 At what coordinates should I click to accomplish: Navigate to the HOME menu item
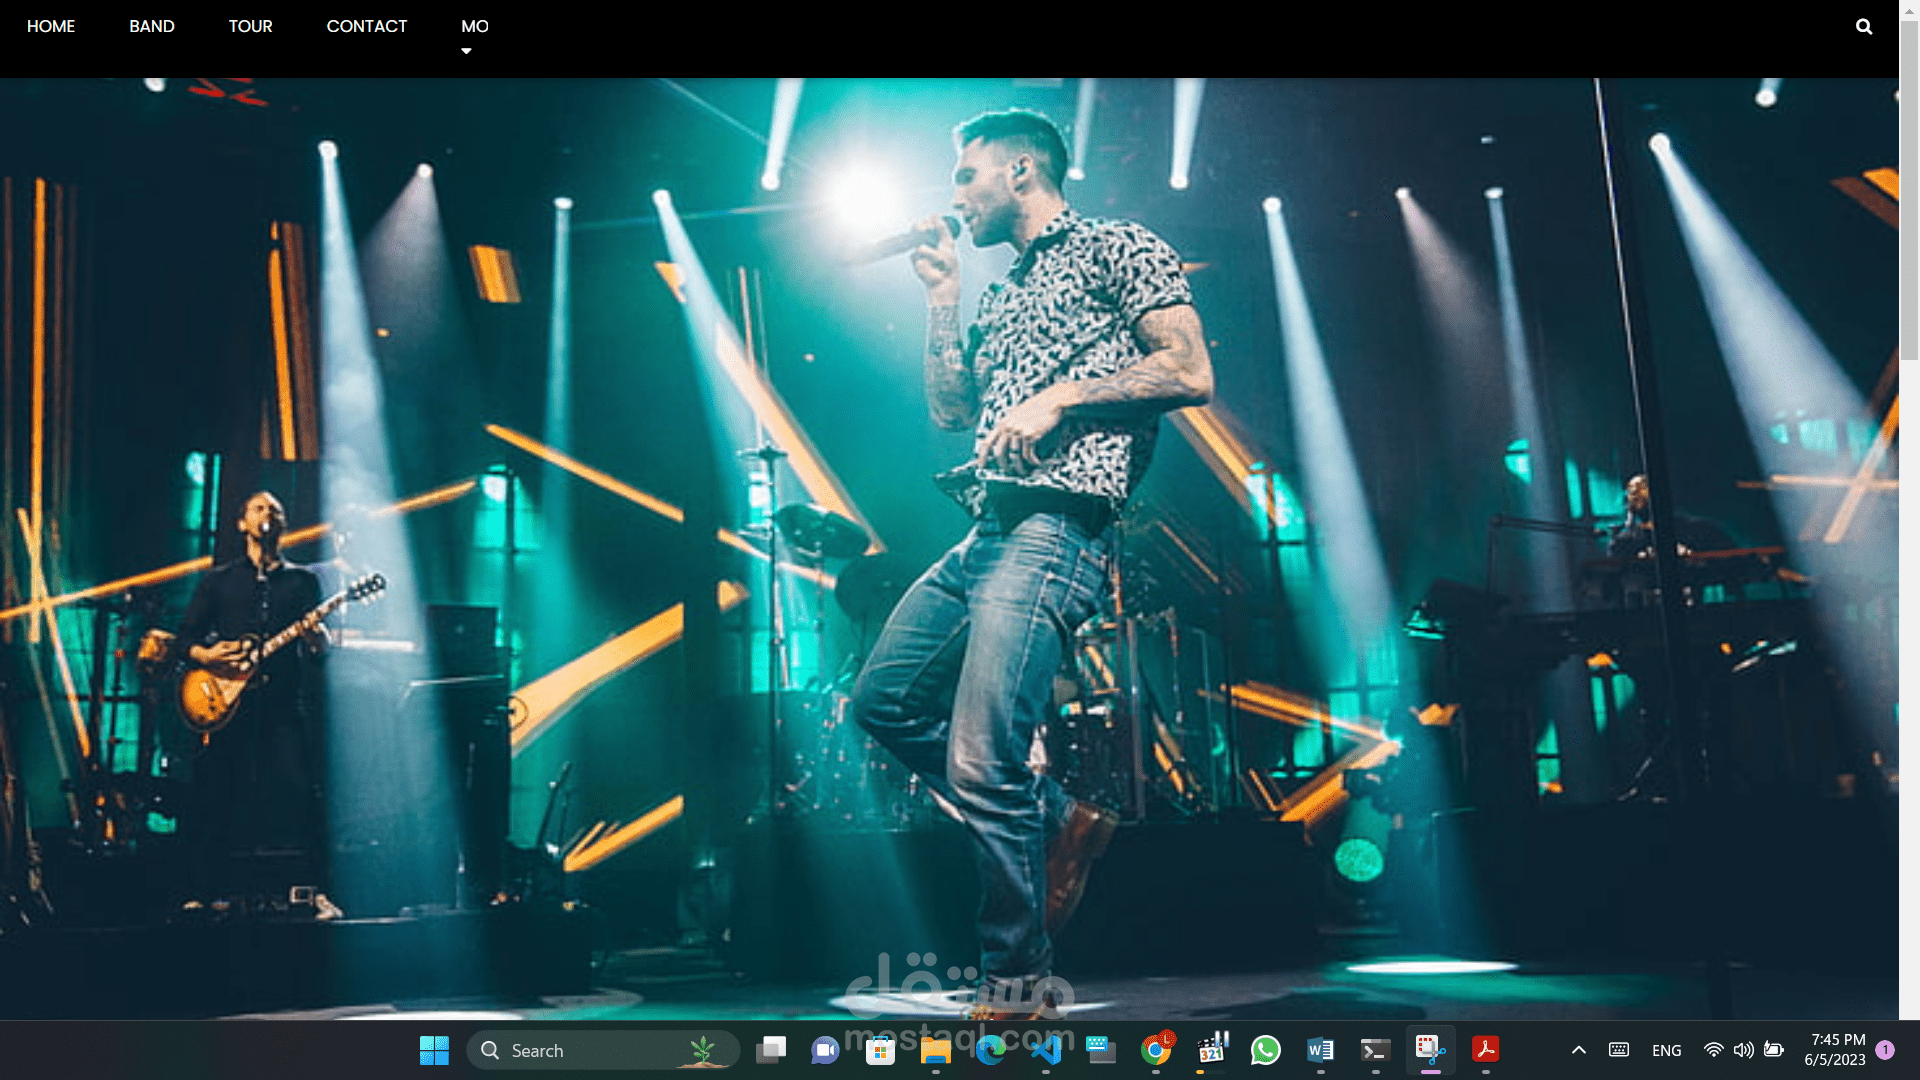(50, 26)
